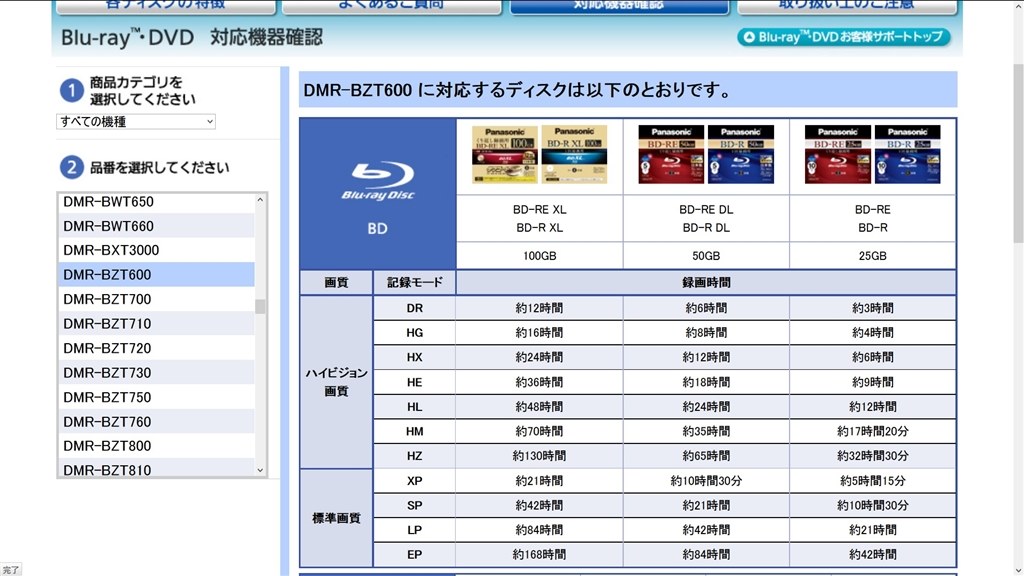Click the red BD-RE 25GB disc image
1024x576 pixels.
[x=838, y=155]
